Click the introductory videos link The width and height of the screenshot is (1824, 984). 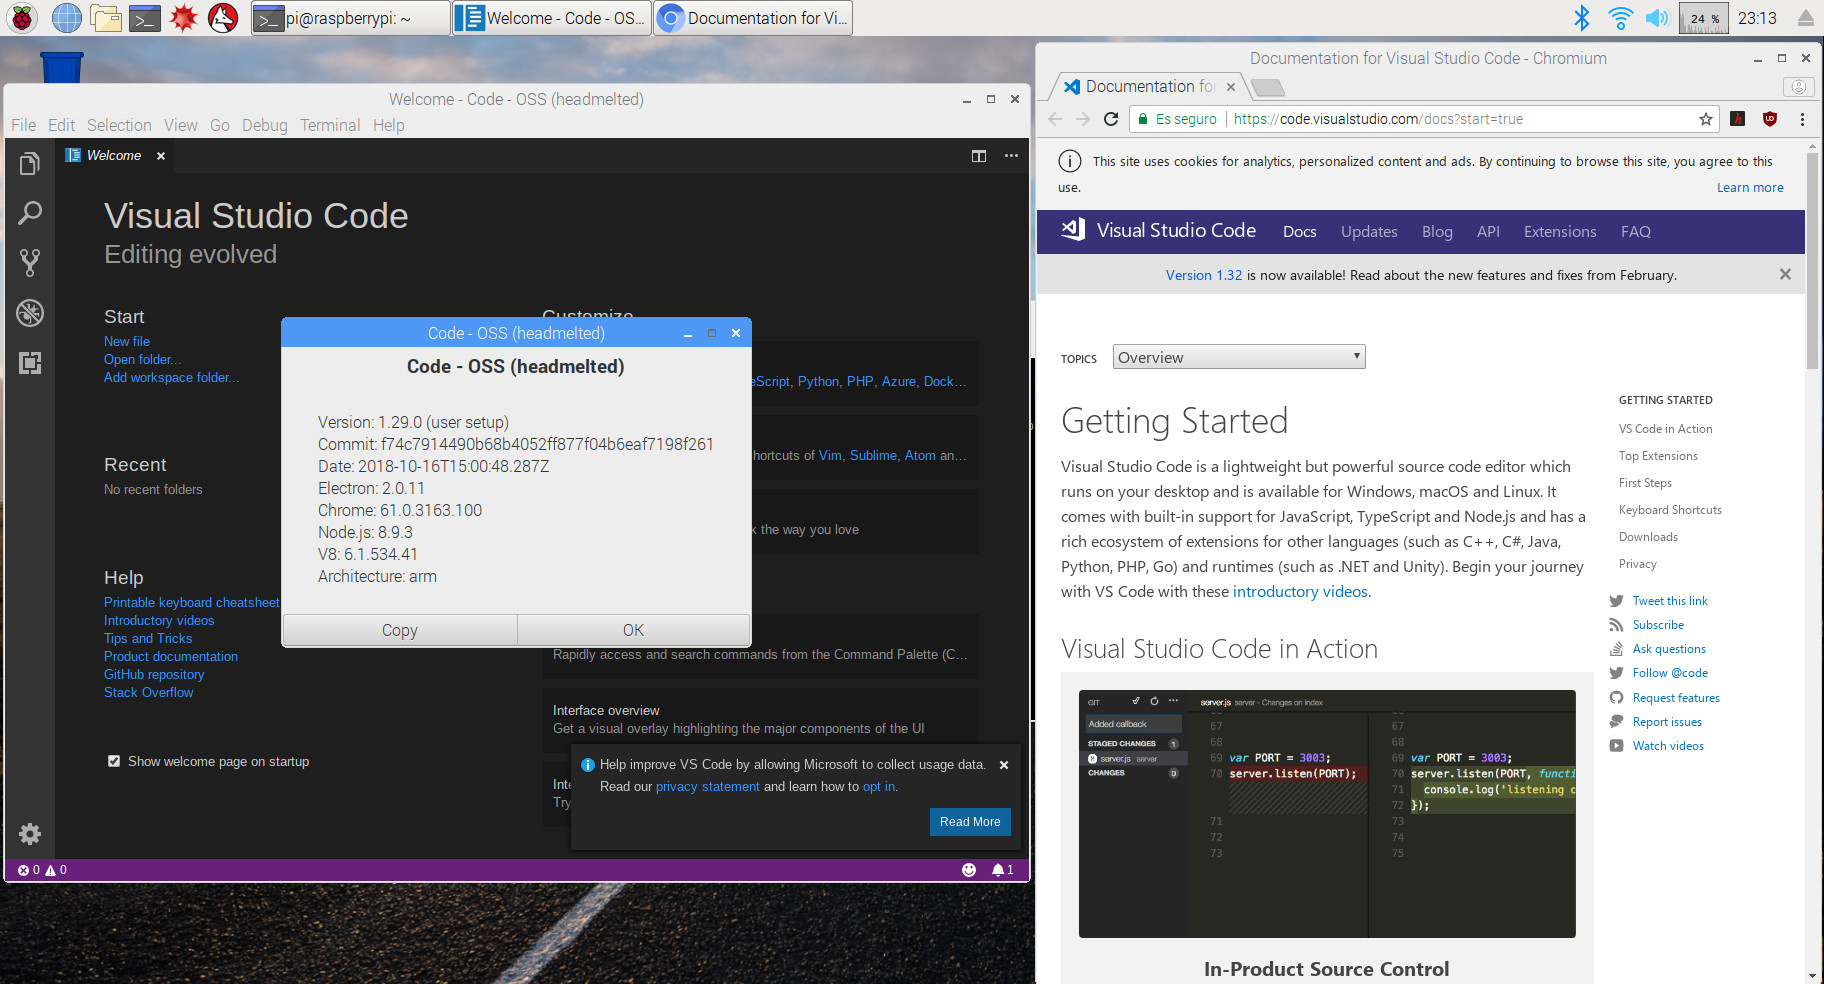[1300, 592]
